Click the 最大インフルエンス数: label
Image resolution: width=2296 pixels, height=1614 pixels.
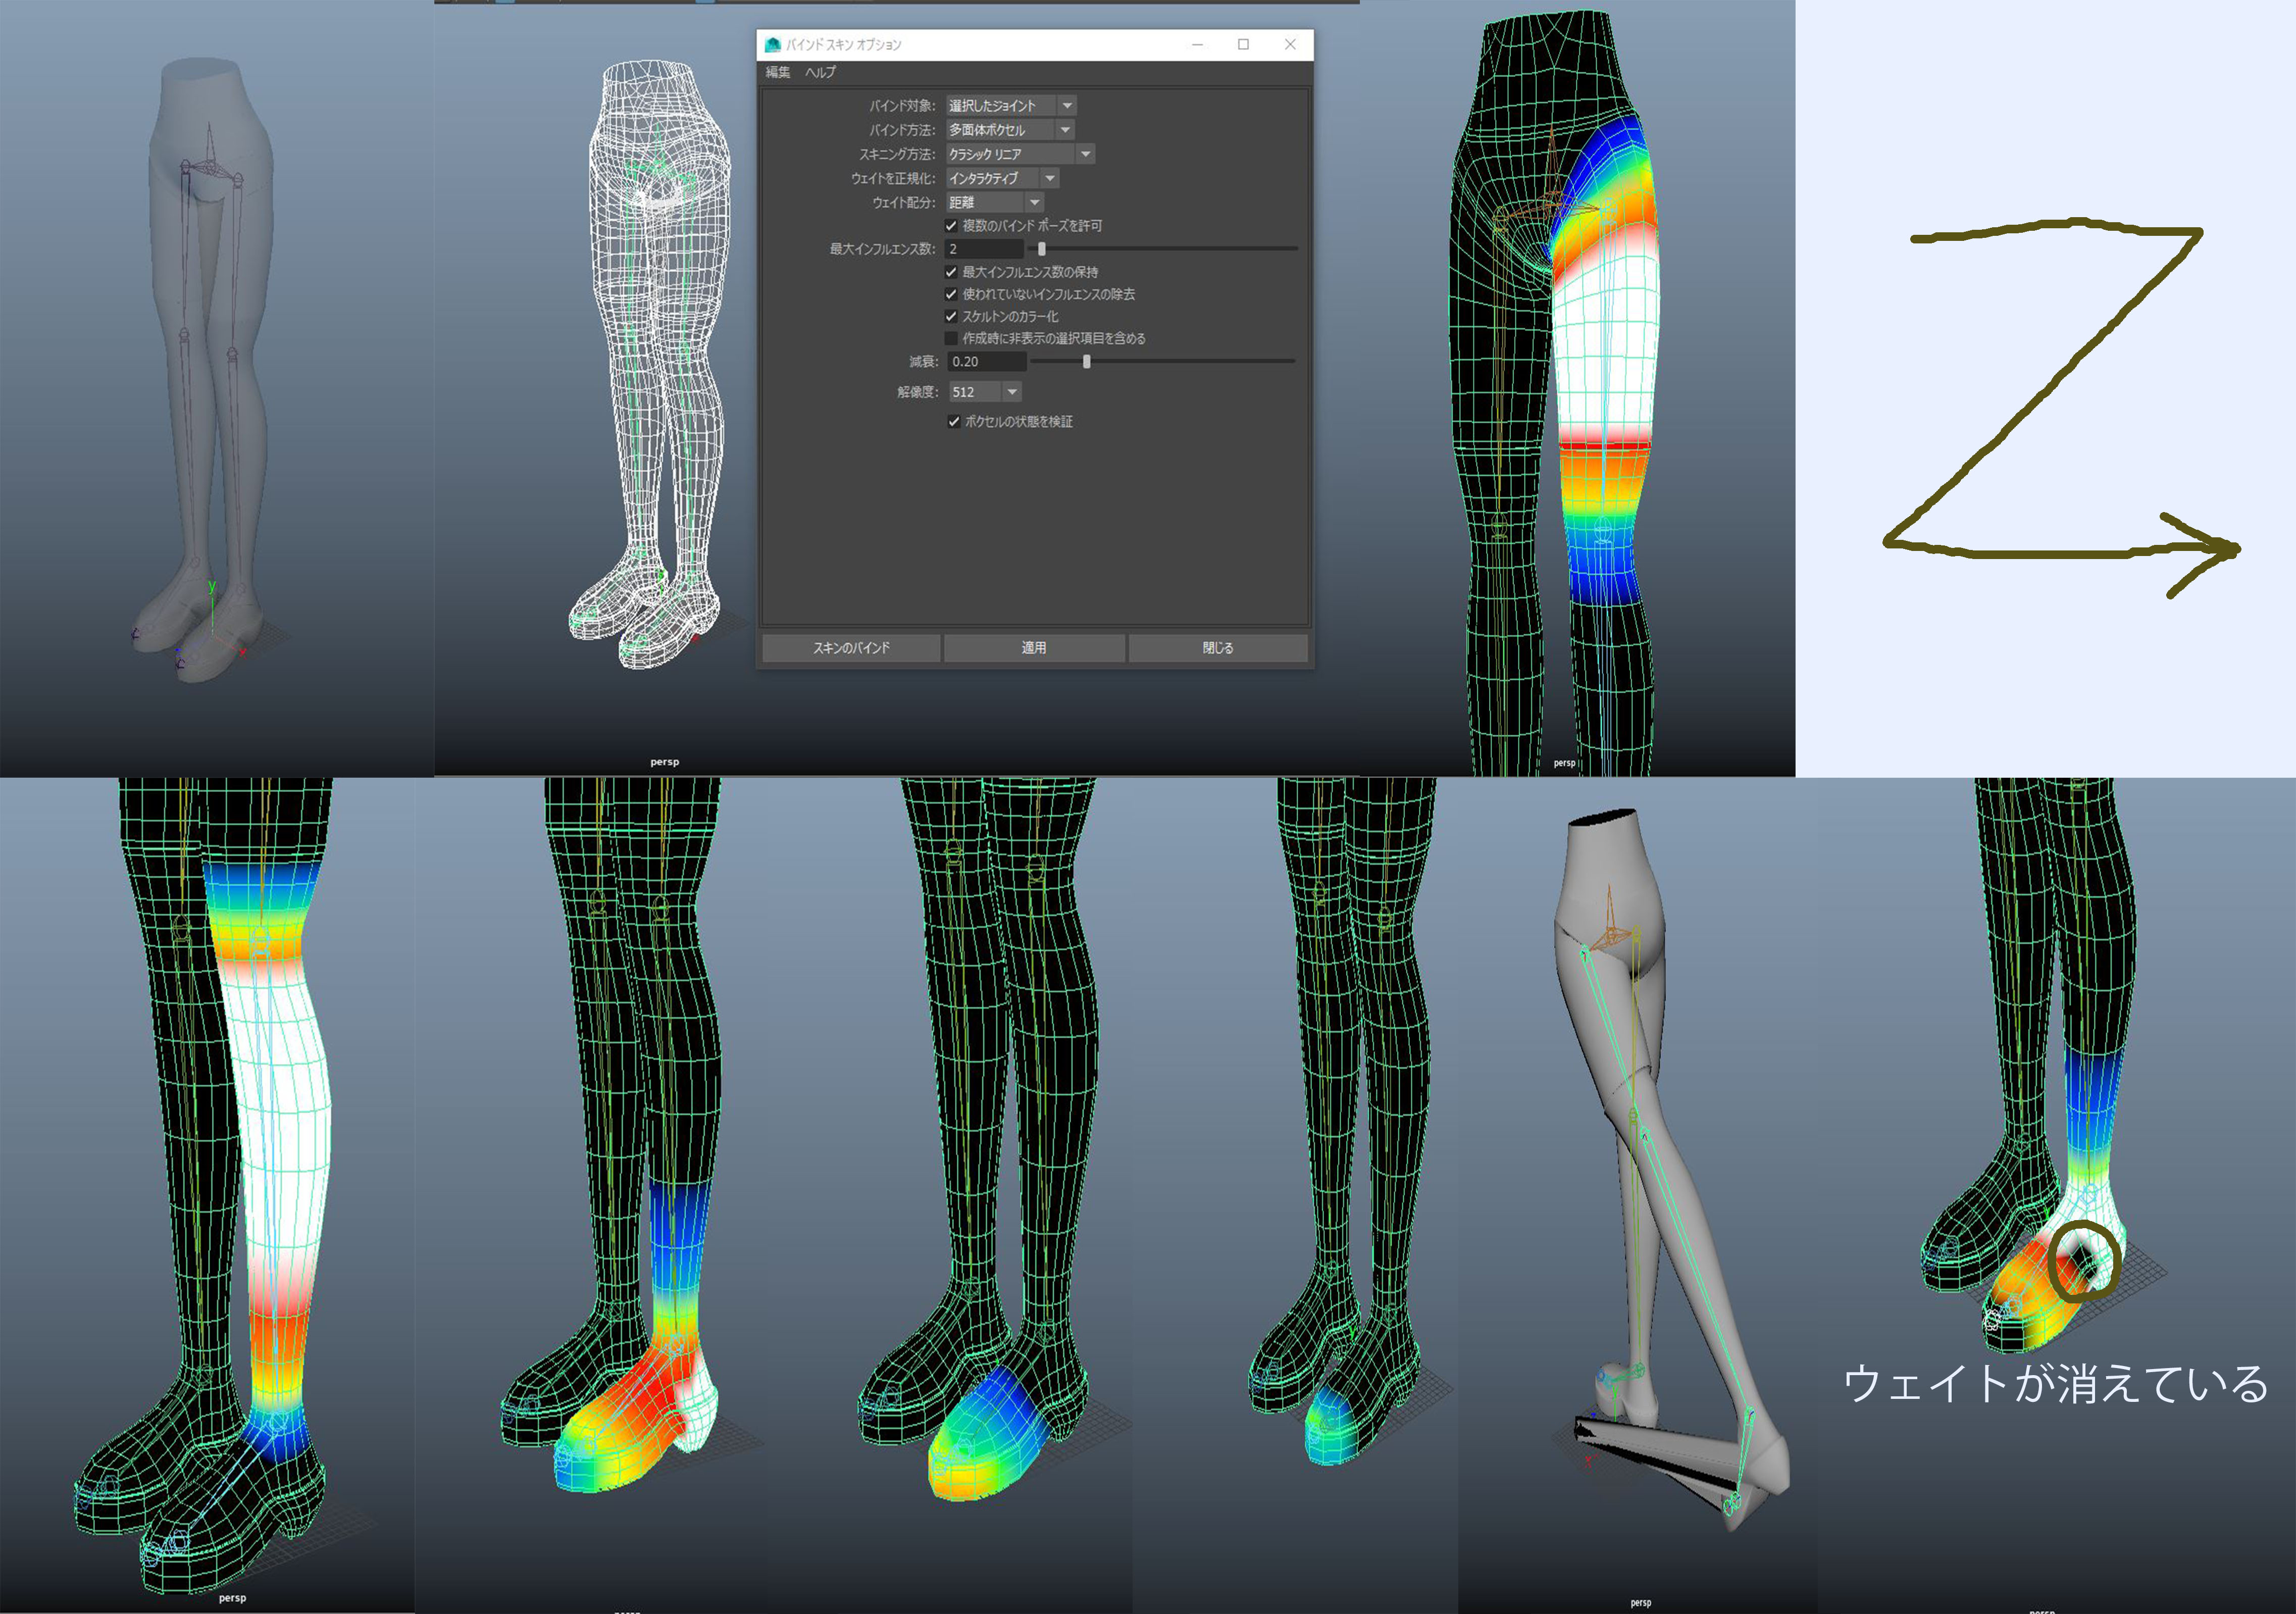pyautogui.click(x=883, y=249)
